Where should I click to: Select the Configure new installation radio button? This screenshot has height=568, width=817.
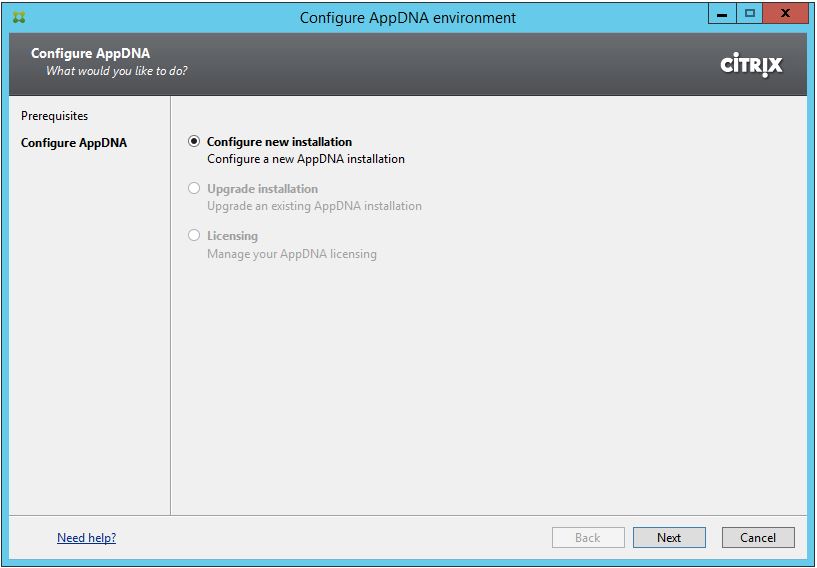pyautogui.click(x=194, y=142)
